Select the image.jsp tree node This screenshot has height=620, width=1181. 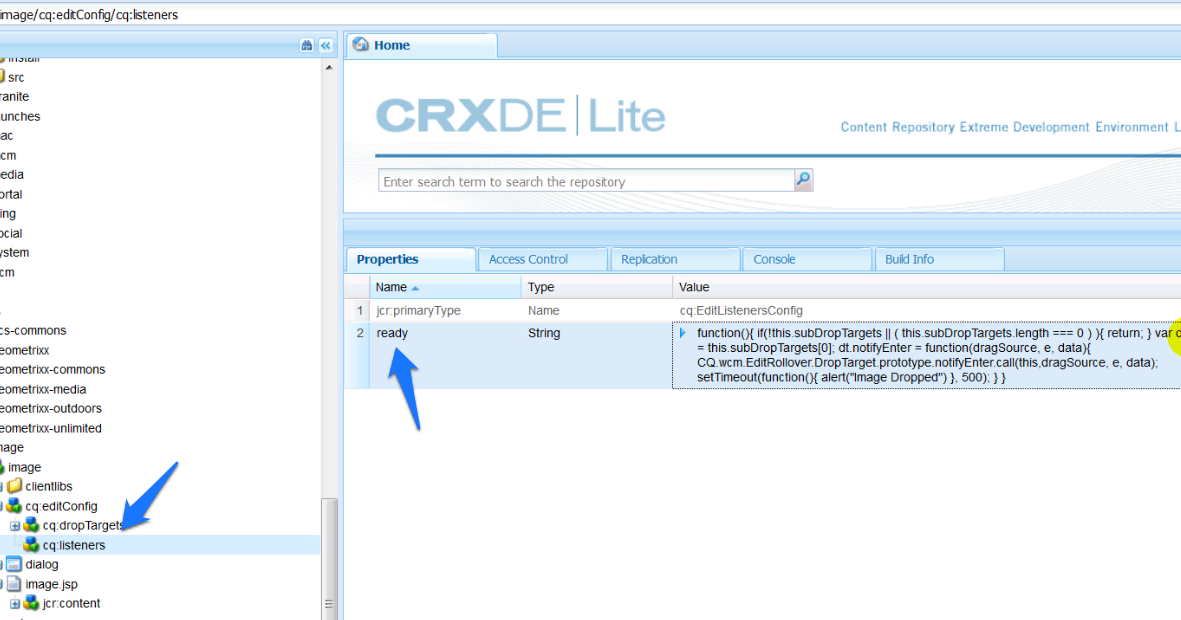coord(51,584)
